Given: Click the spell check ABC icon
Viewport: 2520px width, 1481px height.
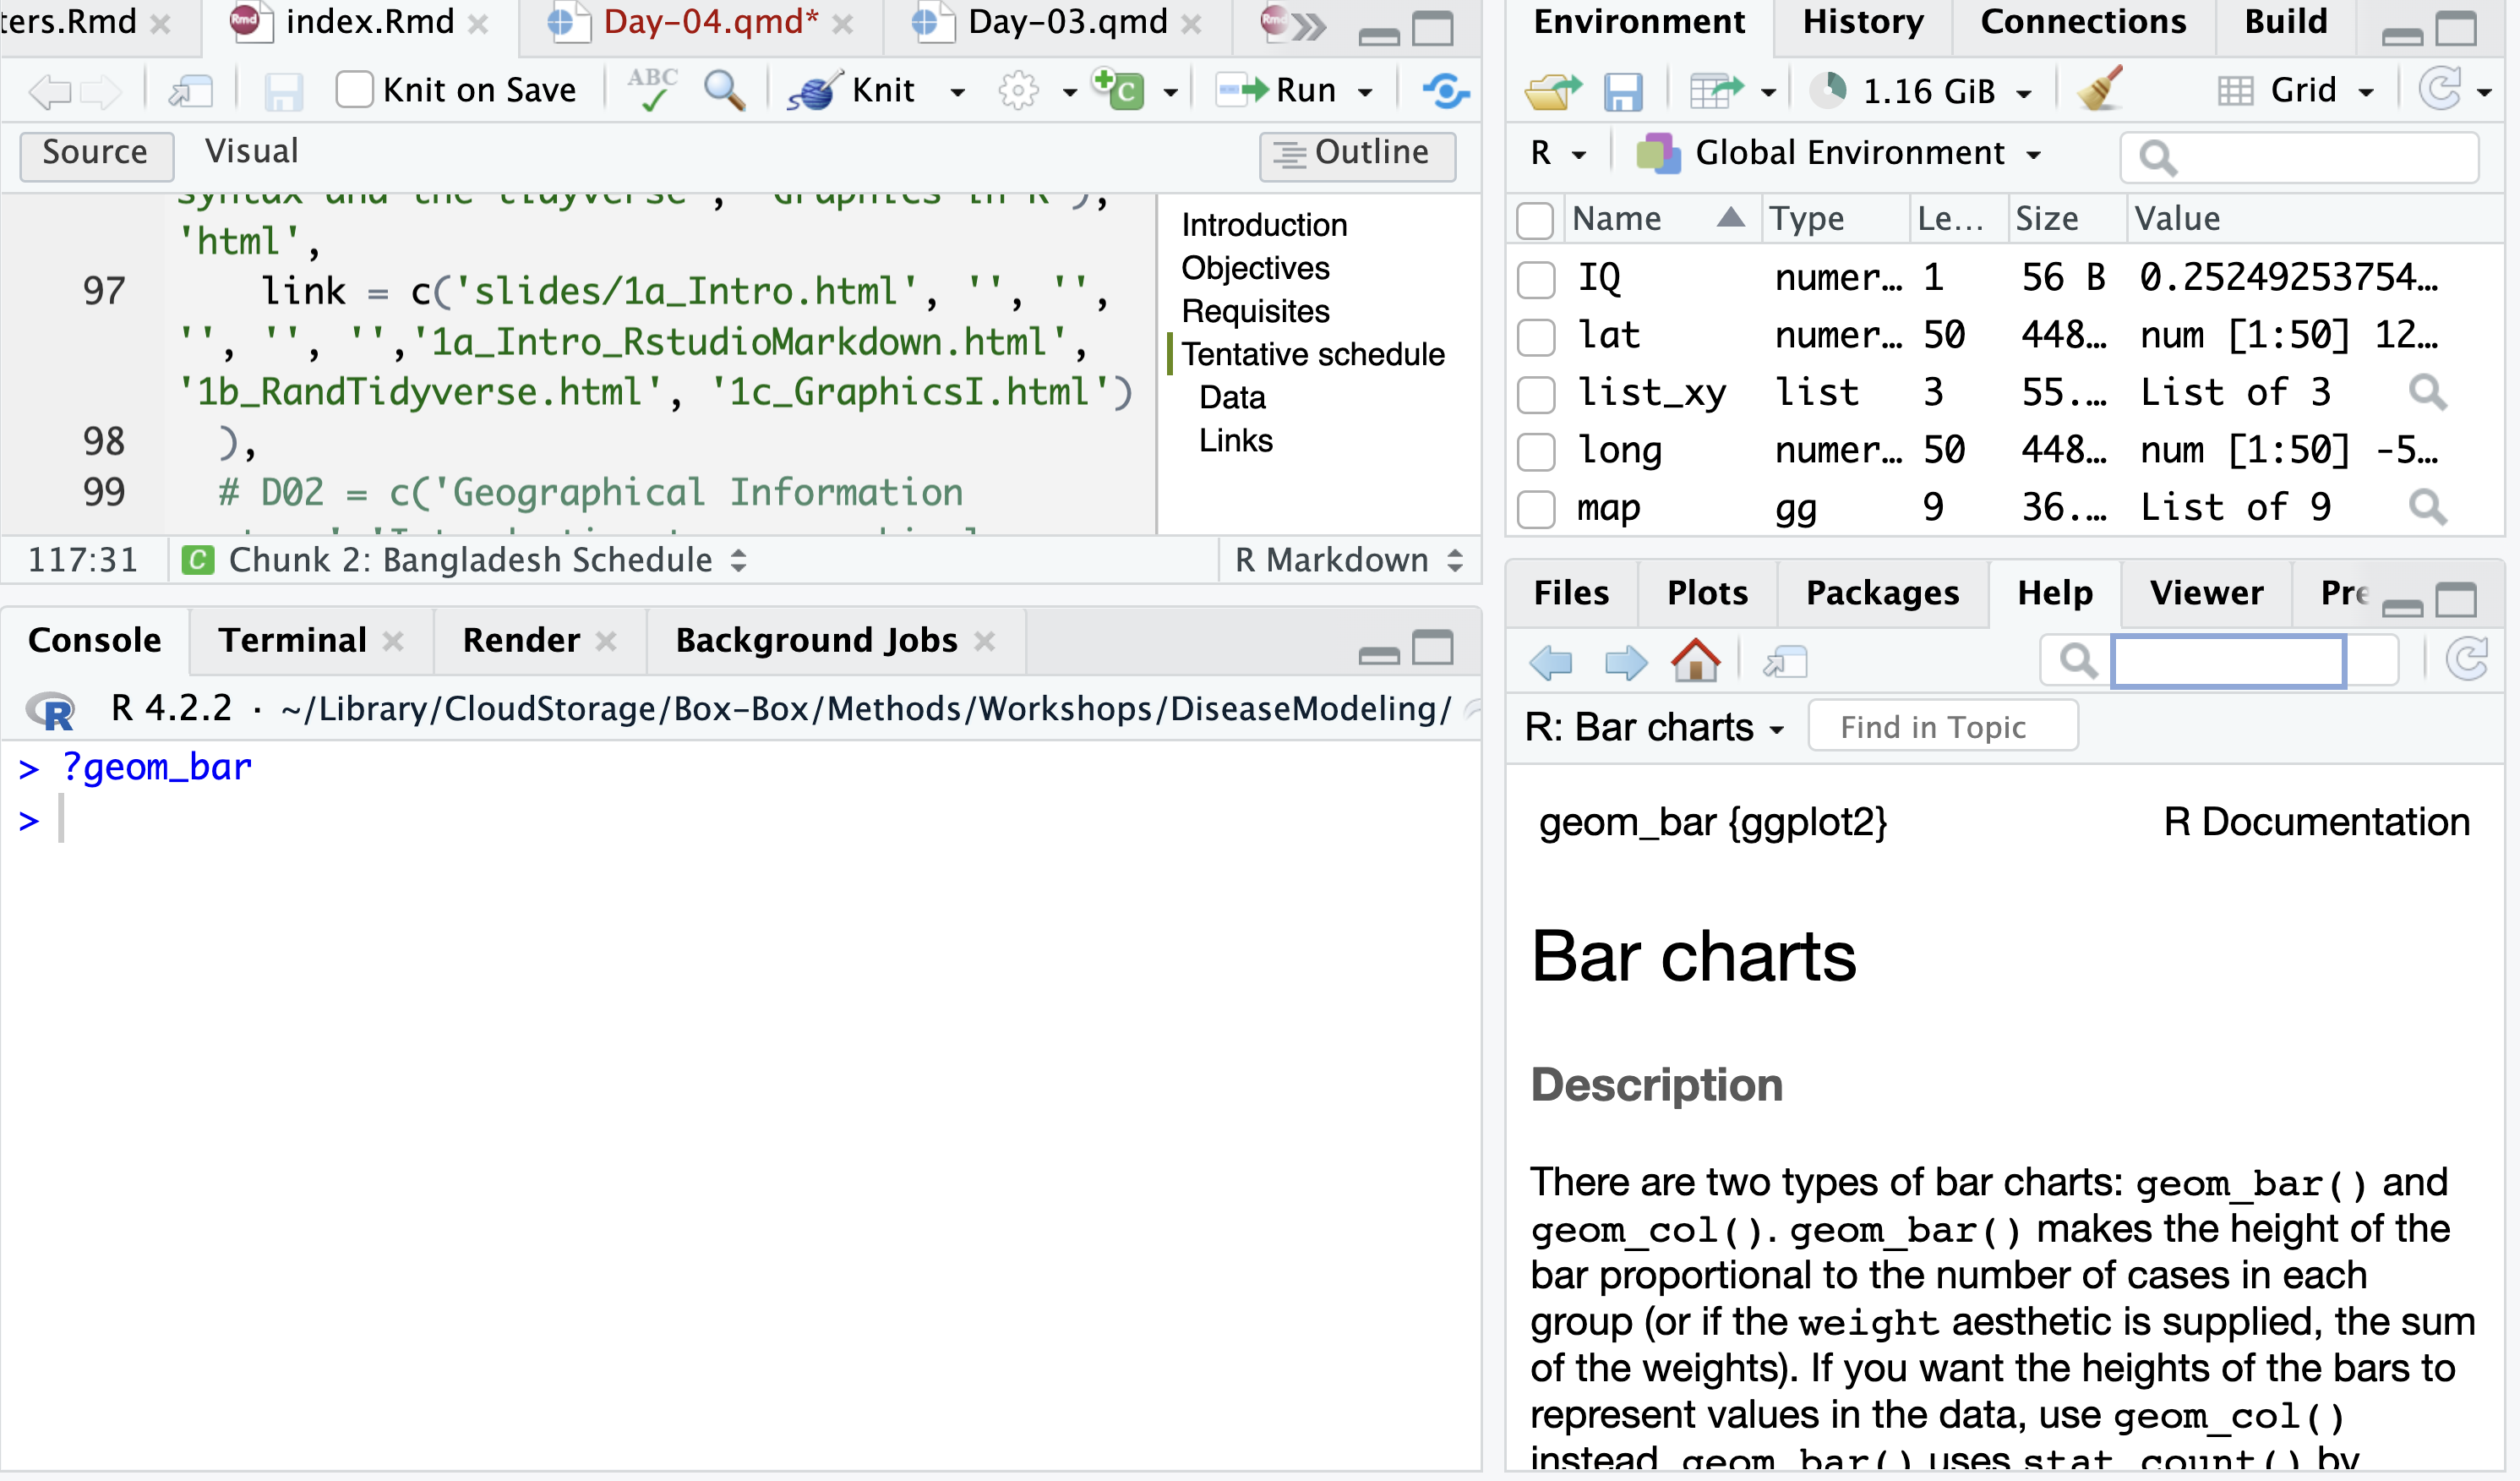Looking at the screenshot, I should (x=652, y=90).
